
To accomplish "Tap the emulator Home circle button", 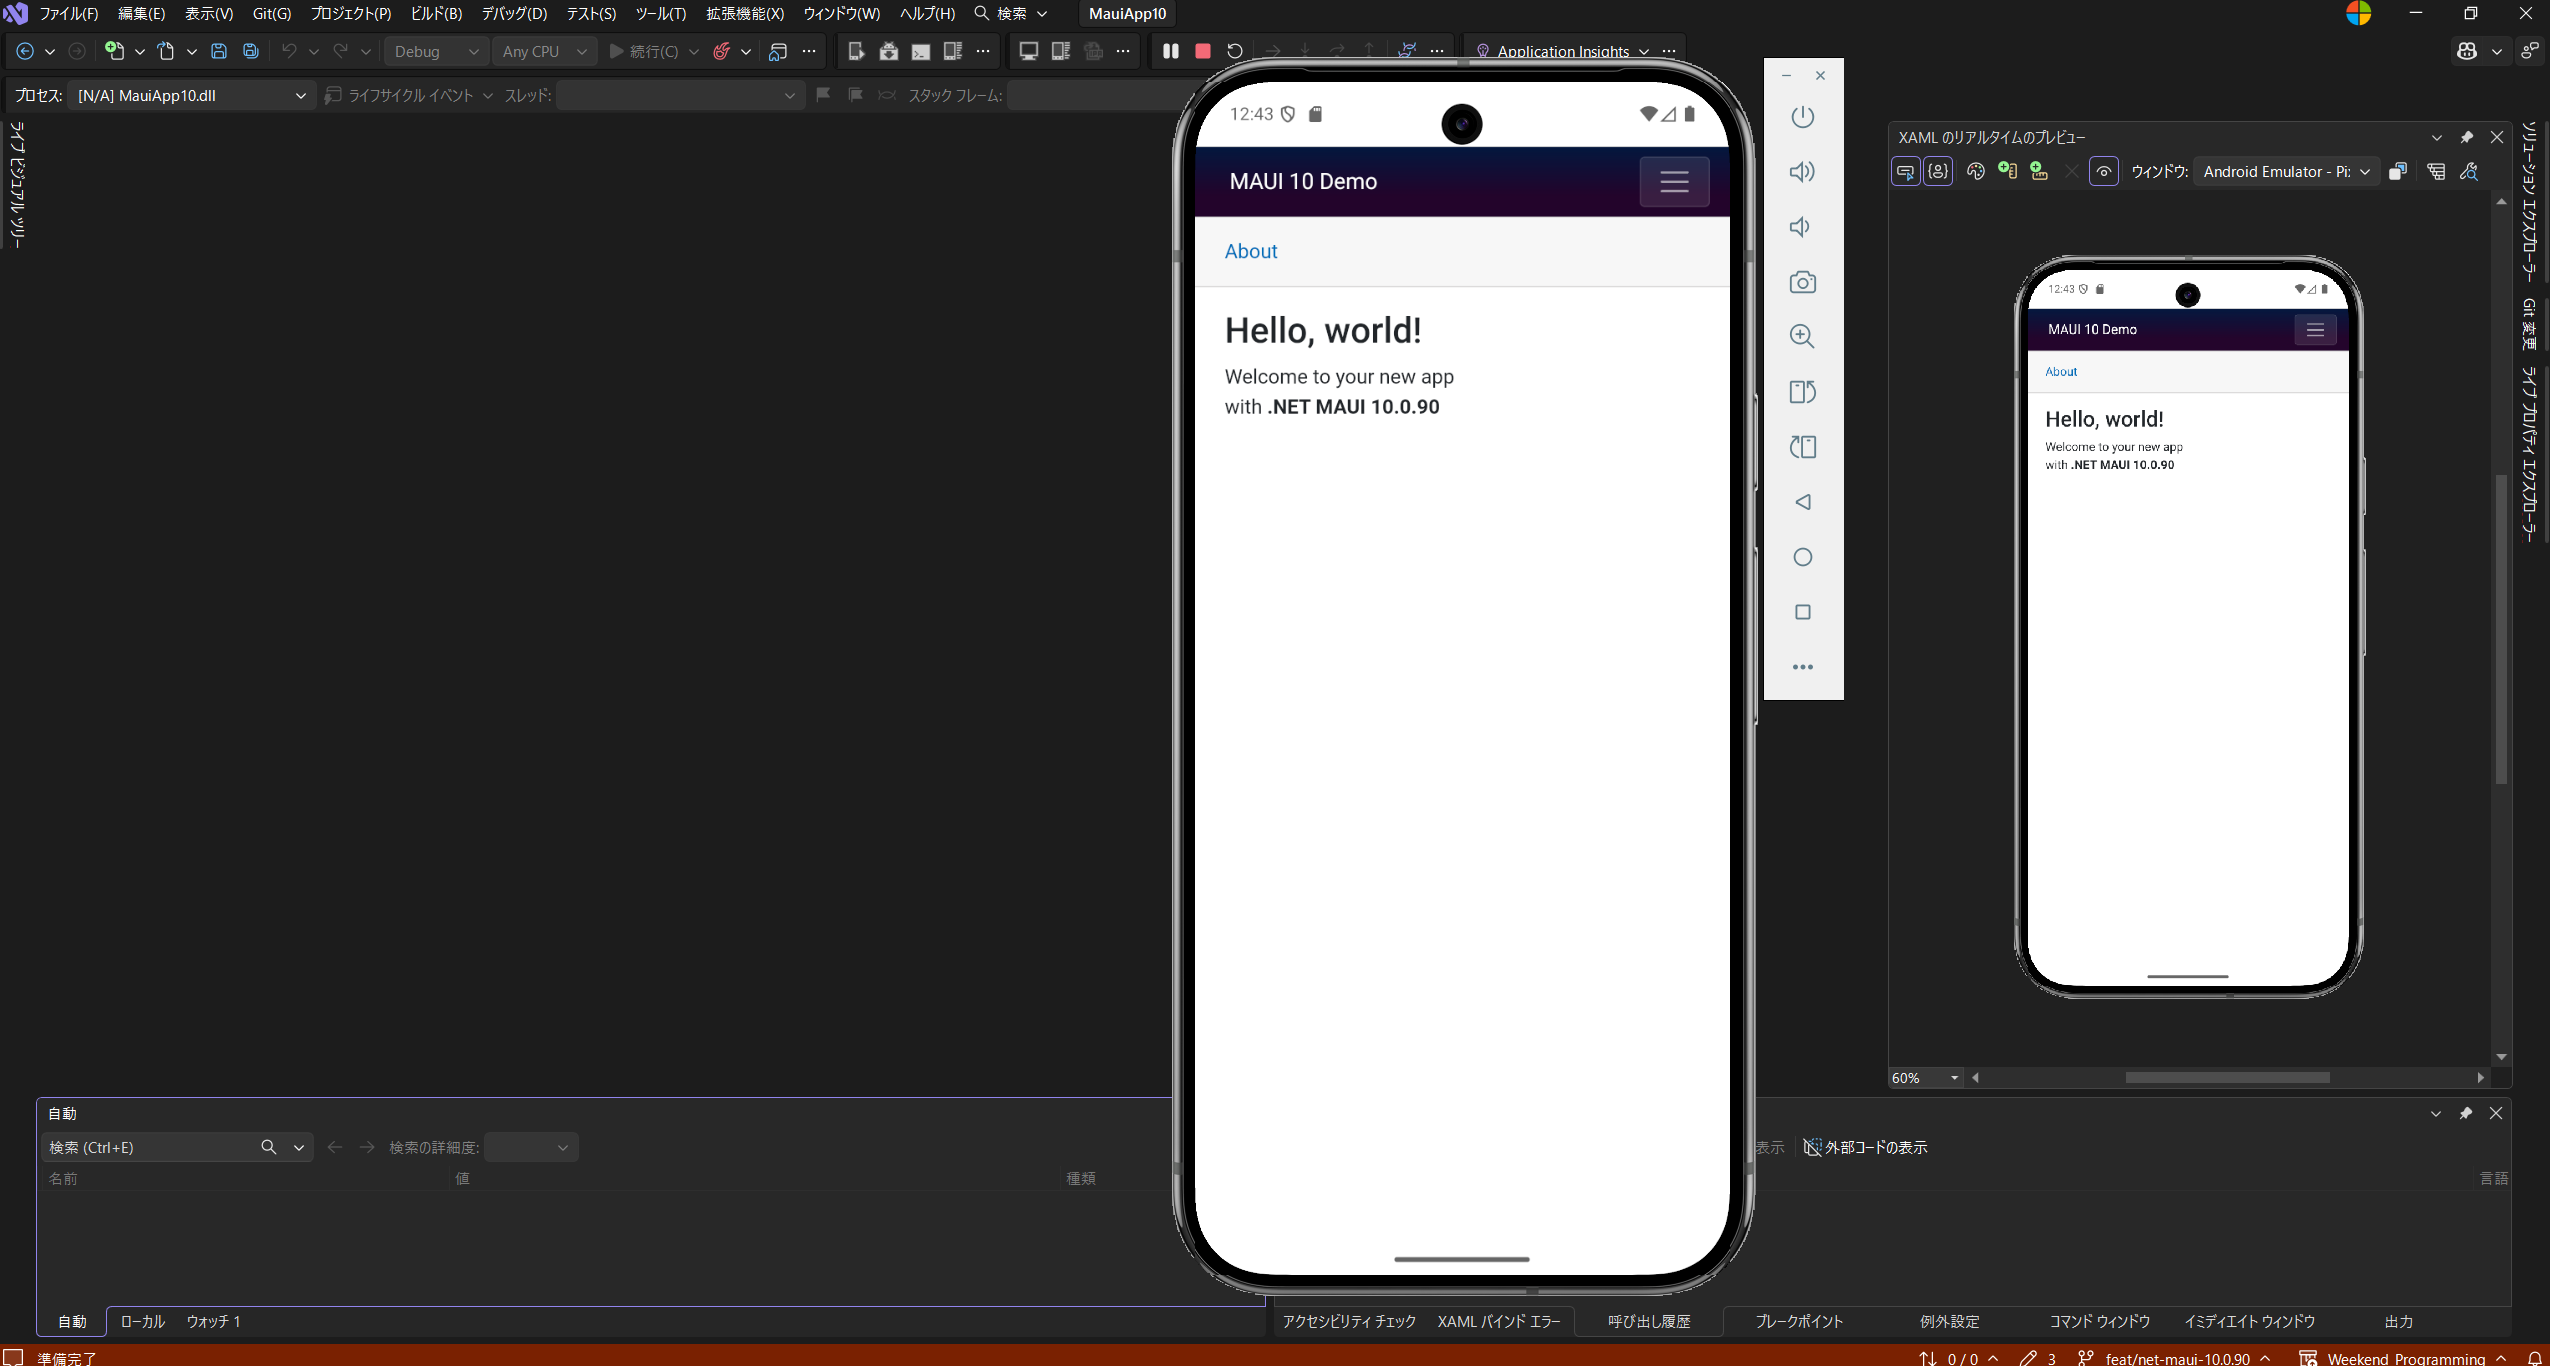I will (x=1802, y=557).
